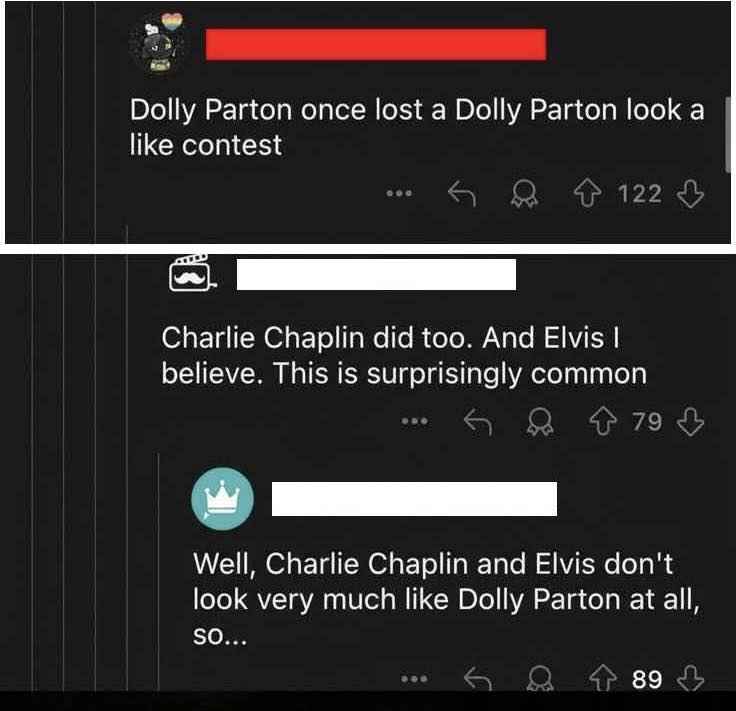Open the crown avatar user's profile
This screenshot has height=711, width=736.
tap(222, 499)
